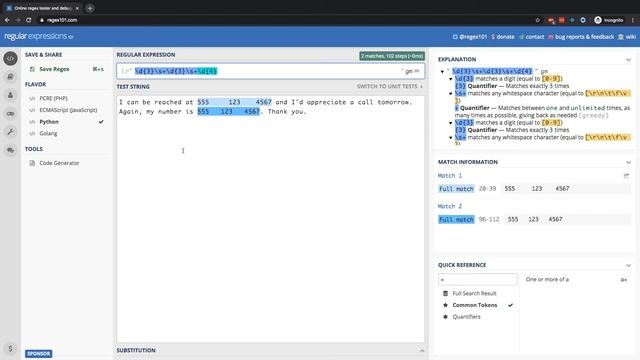Go back with the browser arrow

[x=7, y=20]
